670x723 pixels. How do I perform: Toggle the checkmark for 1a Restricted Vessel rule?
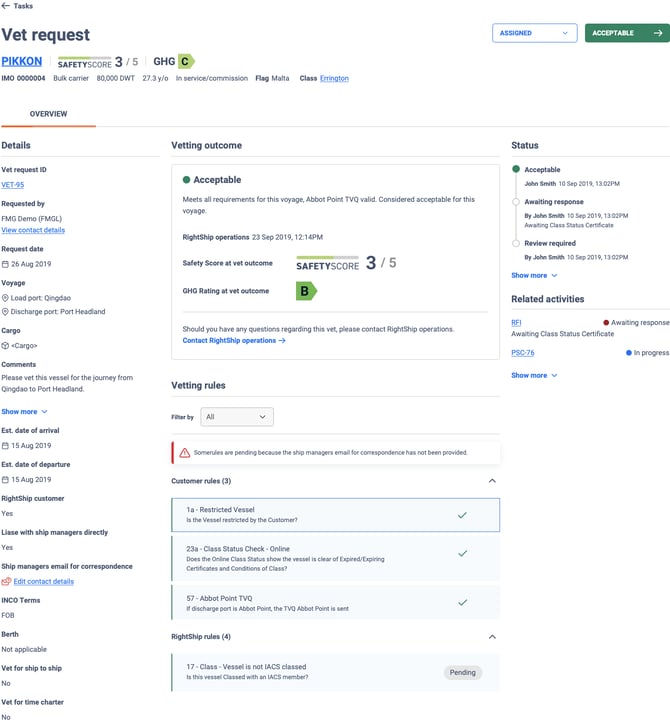point(461,515)
